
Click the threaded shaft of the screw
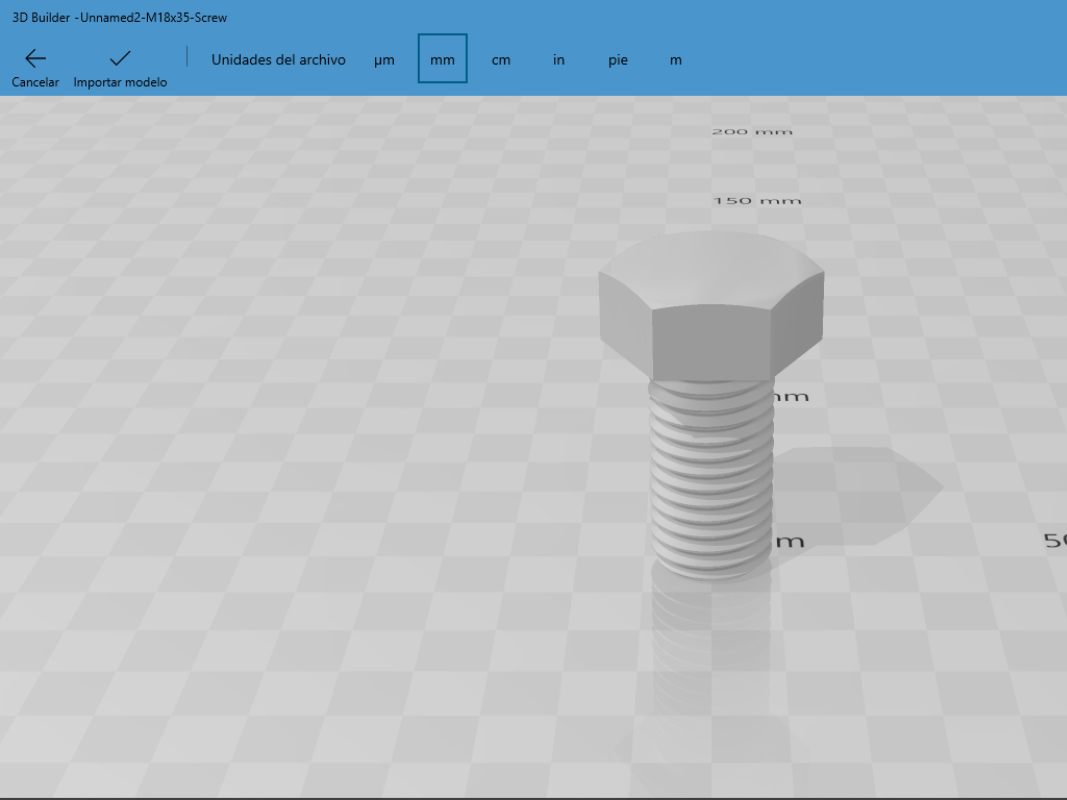[711, 479]
